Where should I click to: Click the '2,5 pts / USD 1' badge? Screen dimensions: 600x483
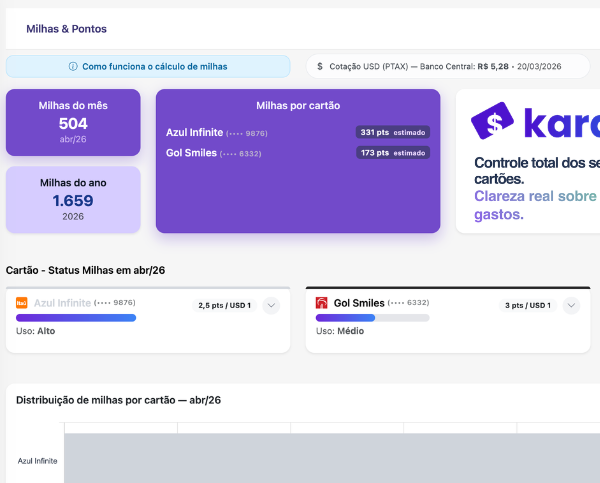(224, 306)
